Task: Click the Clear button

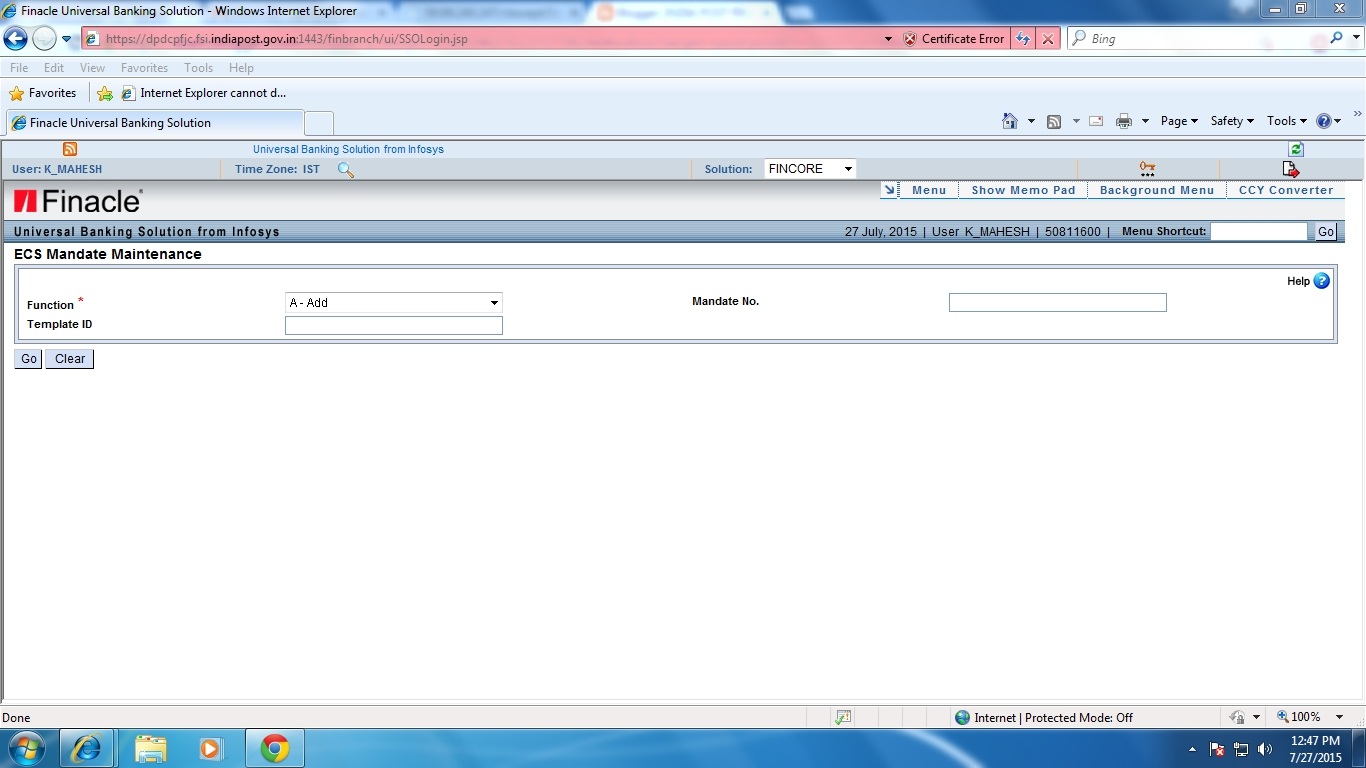Action: pyautogui.click(x=69, y=358)
